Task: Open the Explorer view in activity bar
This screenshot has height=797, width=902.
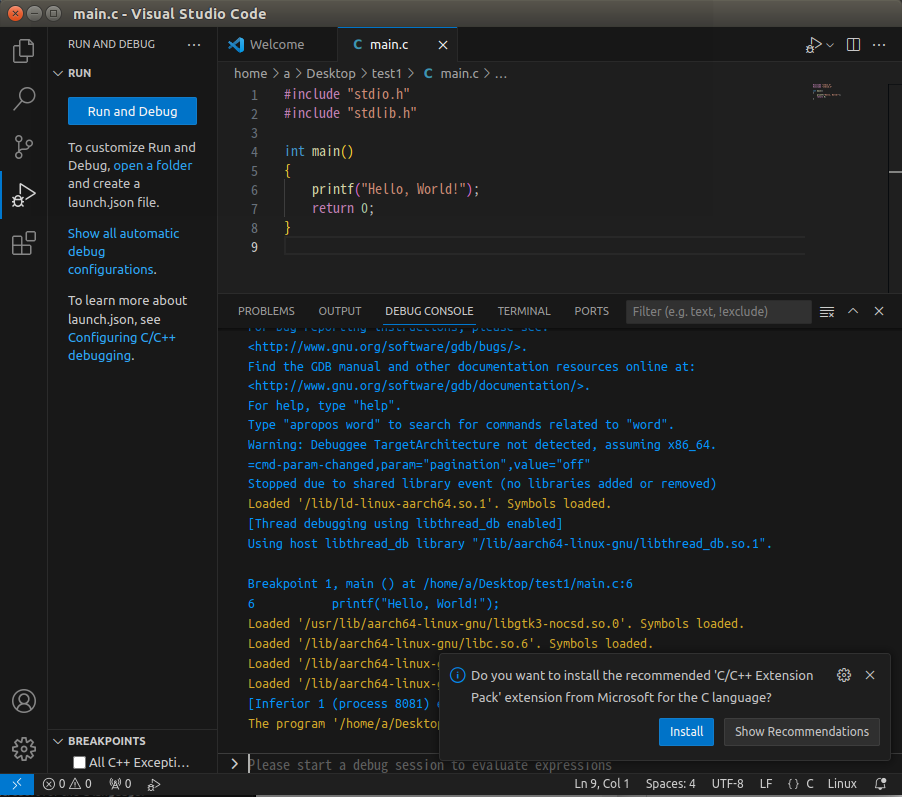Action: 24,51
